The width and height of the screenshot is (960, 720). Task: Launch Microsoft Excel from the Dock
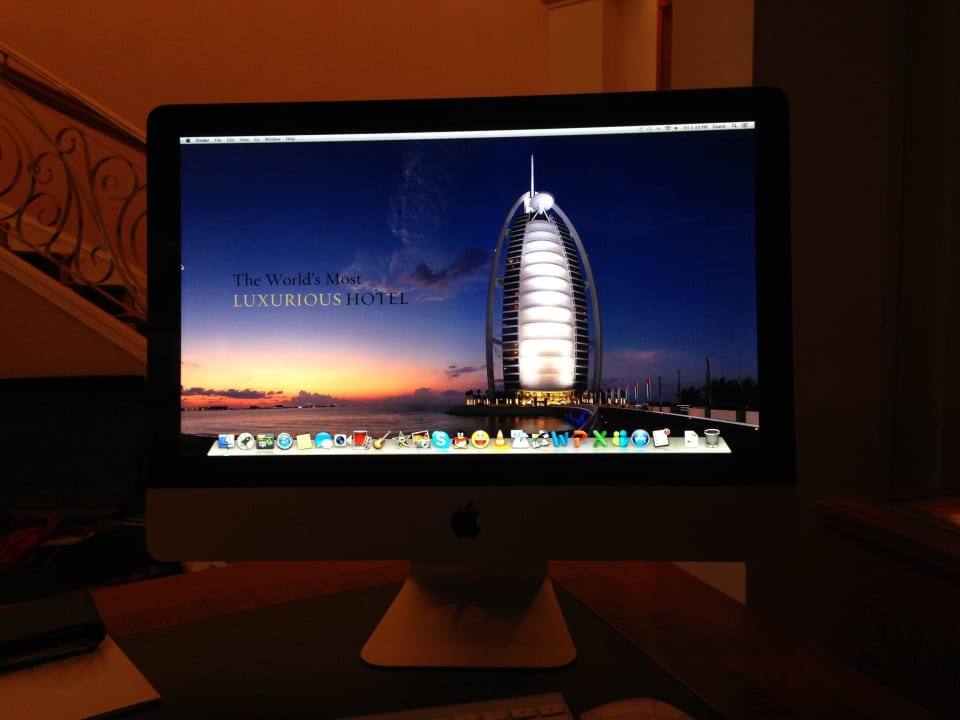click(600, 439)
